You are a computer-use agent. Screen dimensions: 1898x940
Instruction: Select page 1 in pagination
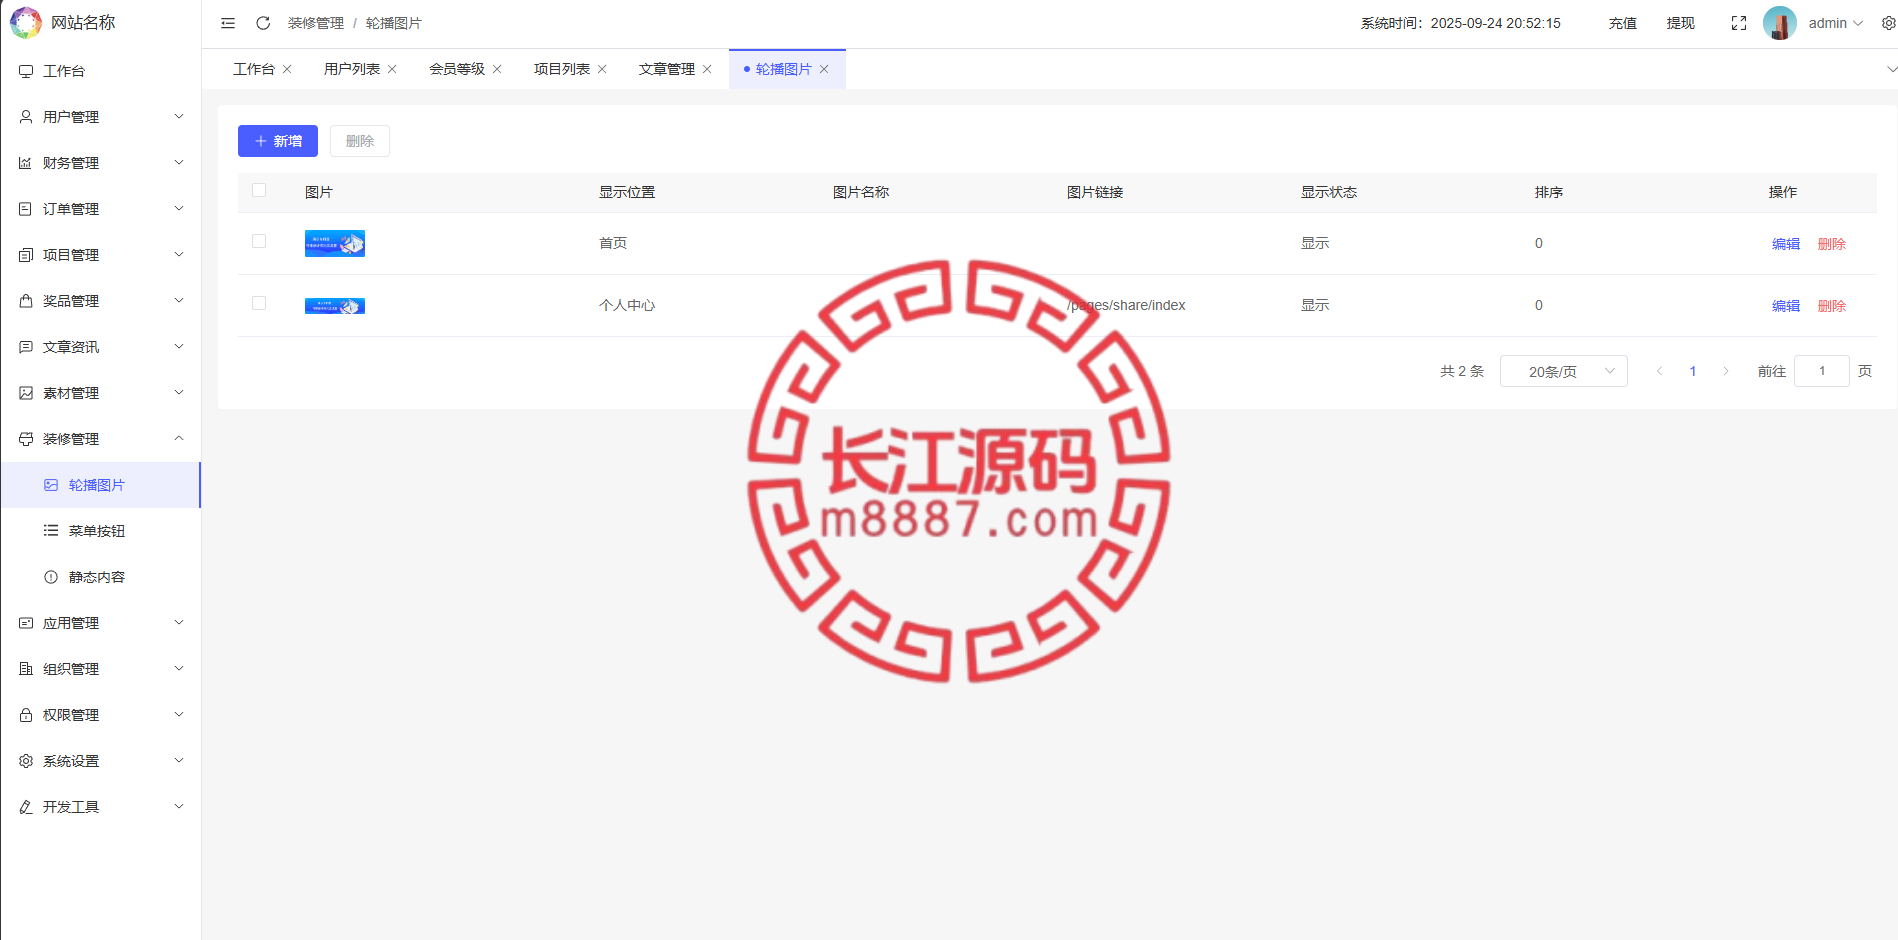point(1693,371)
